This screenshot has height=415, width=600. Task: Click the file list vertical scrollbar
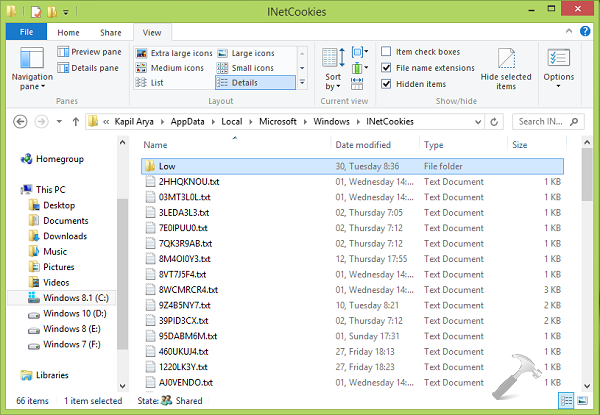point(587,175)
